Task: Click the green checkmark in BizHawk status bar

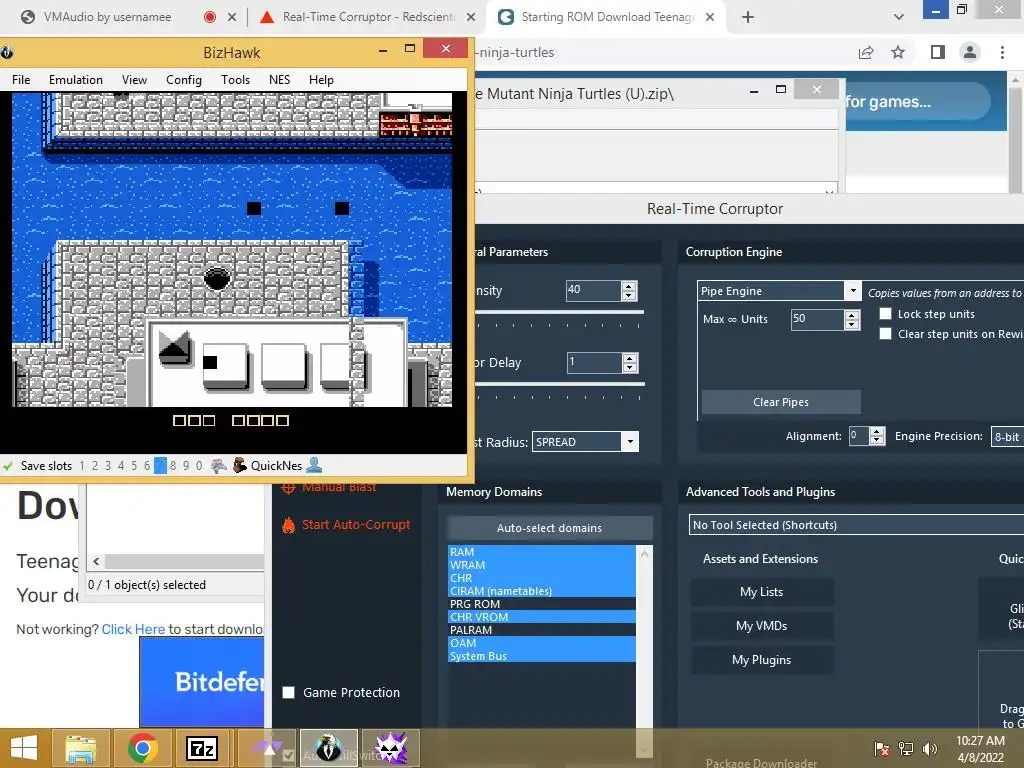Action: point(8,466)
